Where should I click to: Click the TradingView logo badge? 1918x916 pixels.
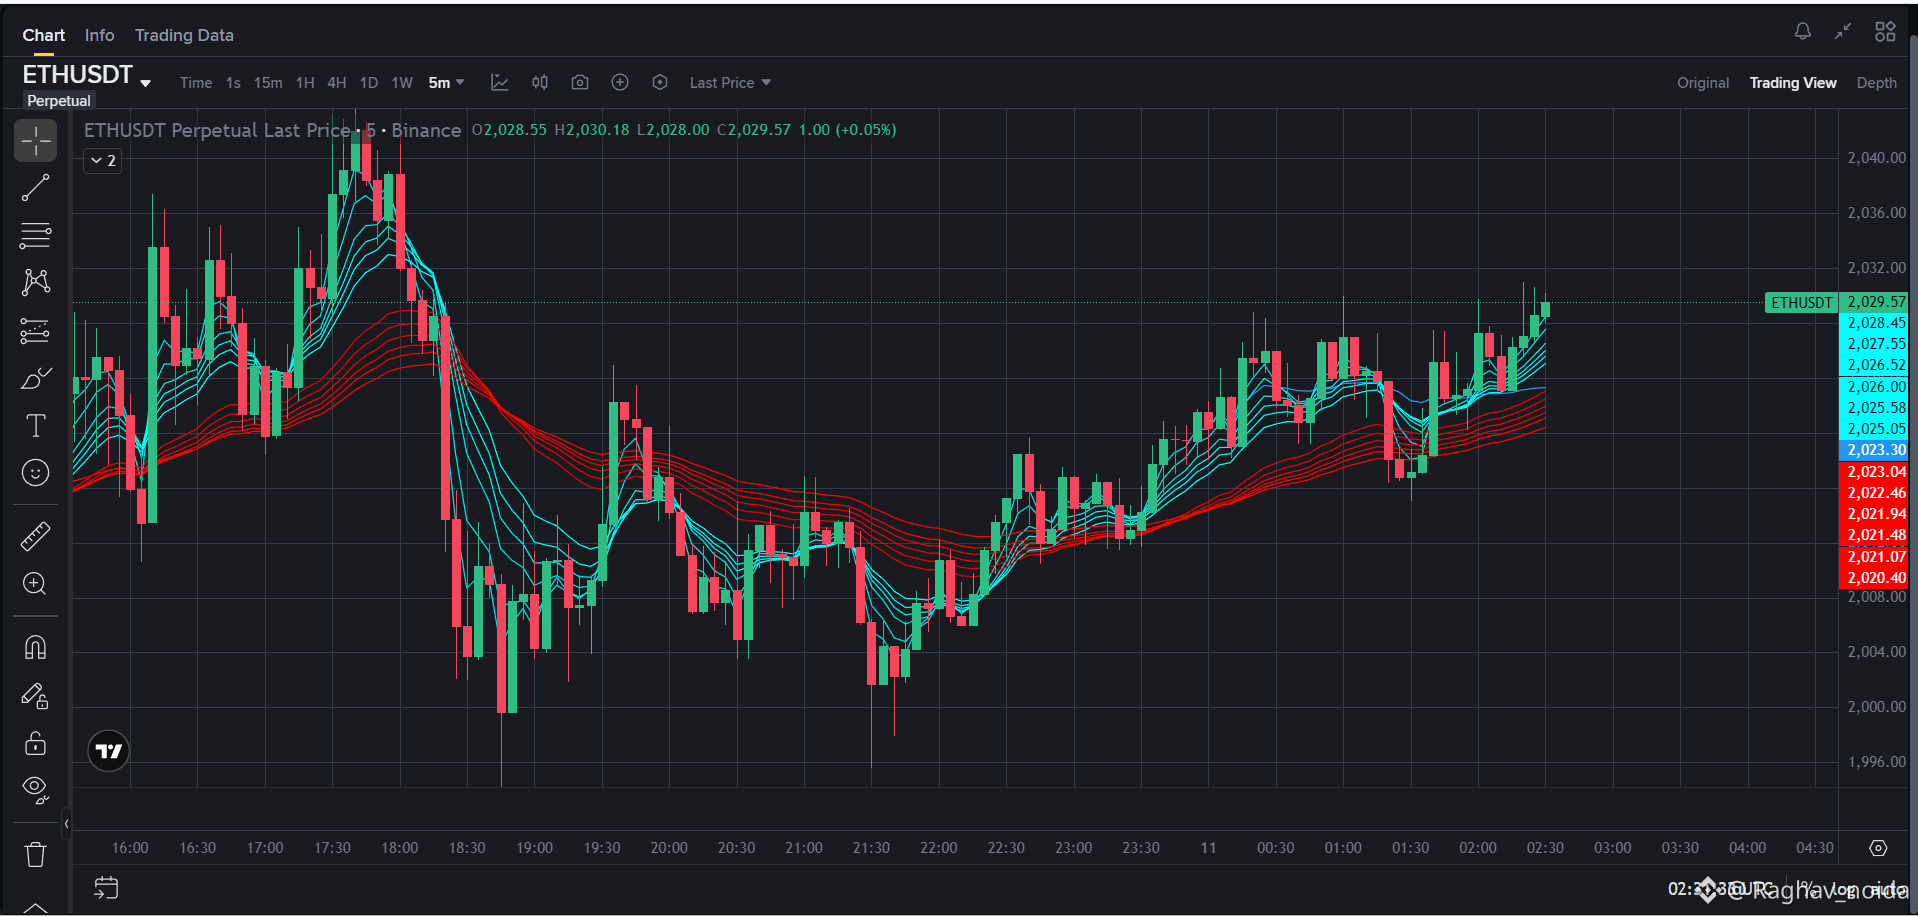(x=108, y=751)
